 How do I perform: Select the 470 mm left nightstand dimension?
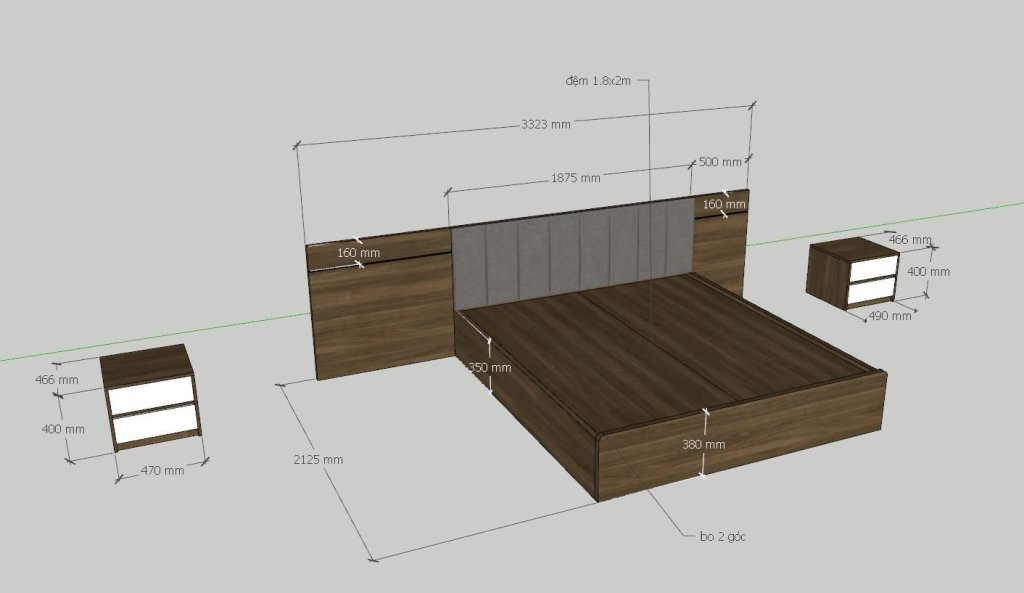[x=160, y=470]
